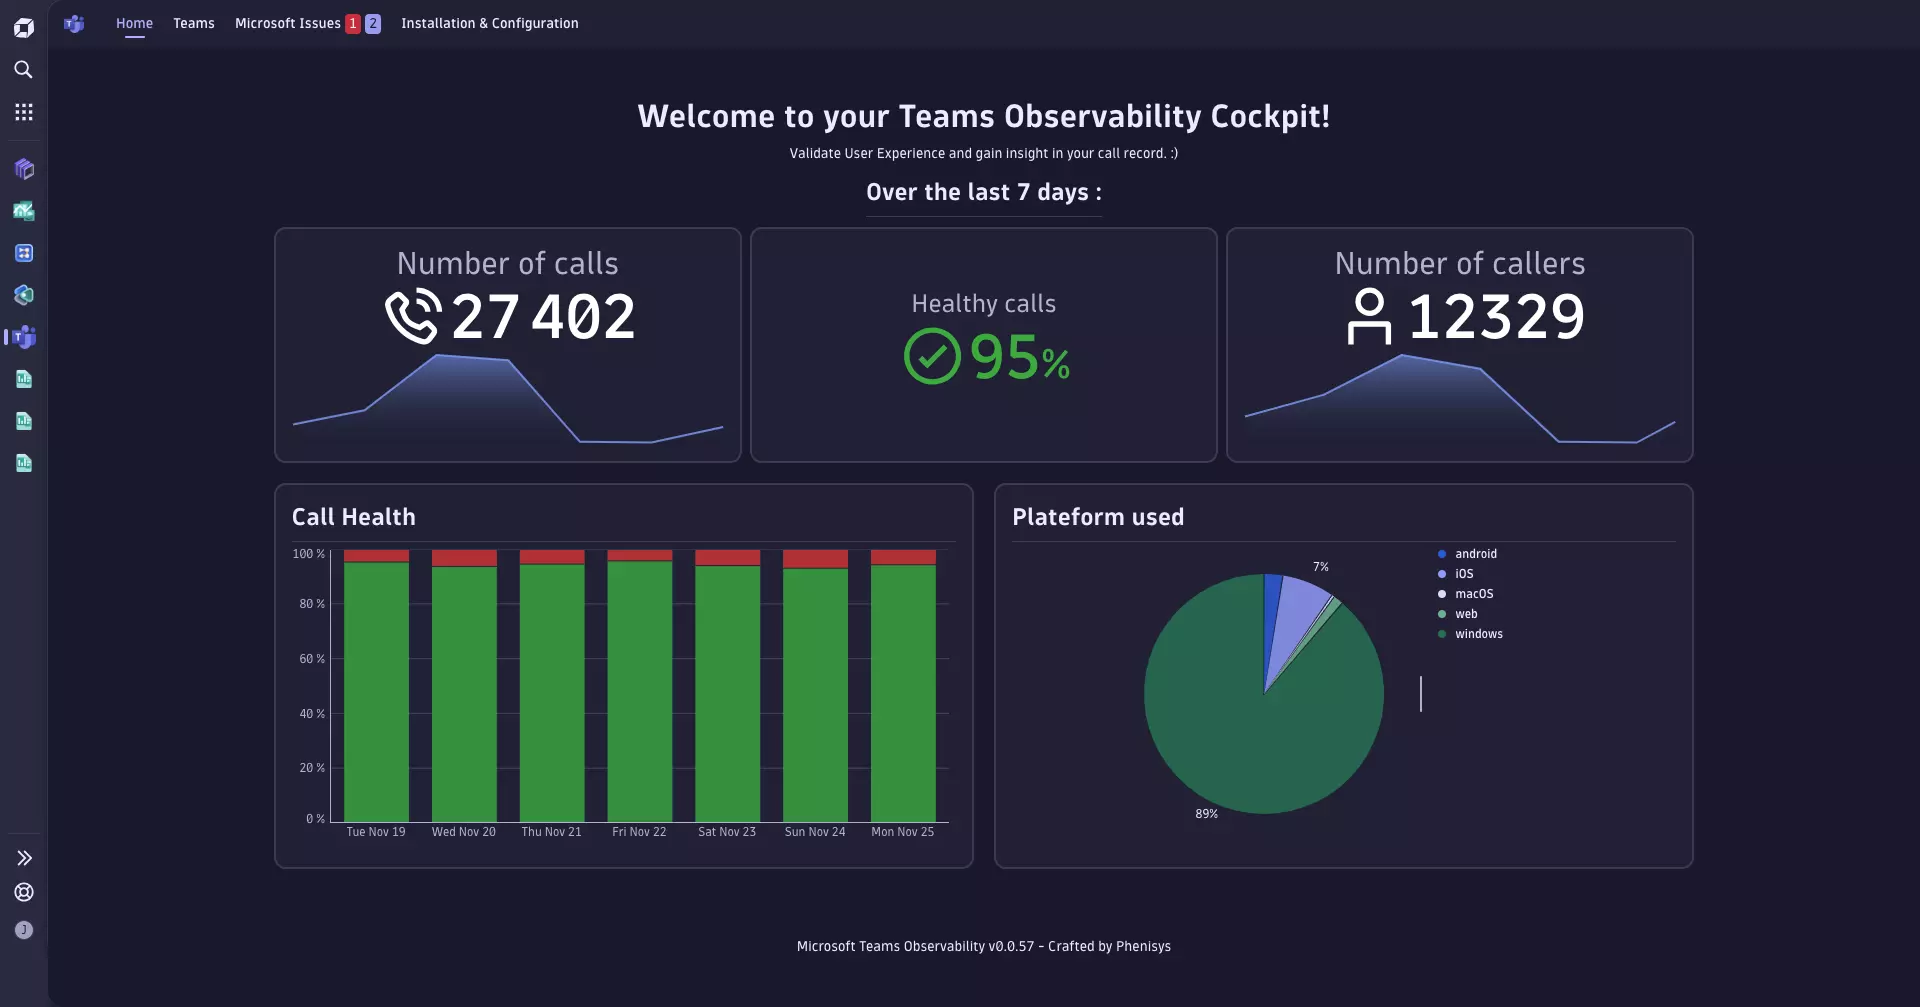
Task: Open the Grafana home logo icon
Action: tap(24, 27)
